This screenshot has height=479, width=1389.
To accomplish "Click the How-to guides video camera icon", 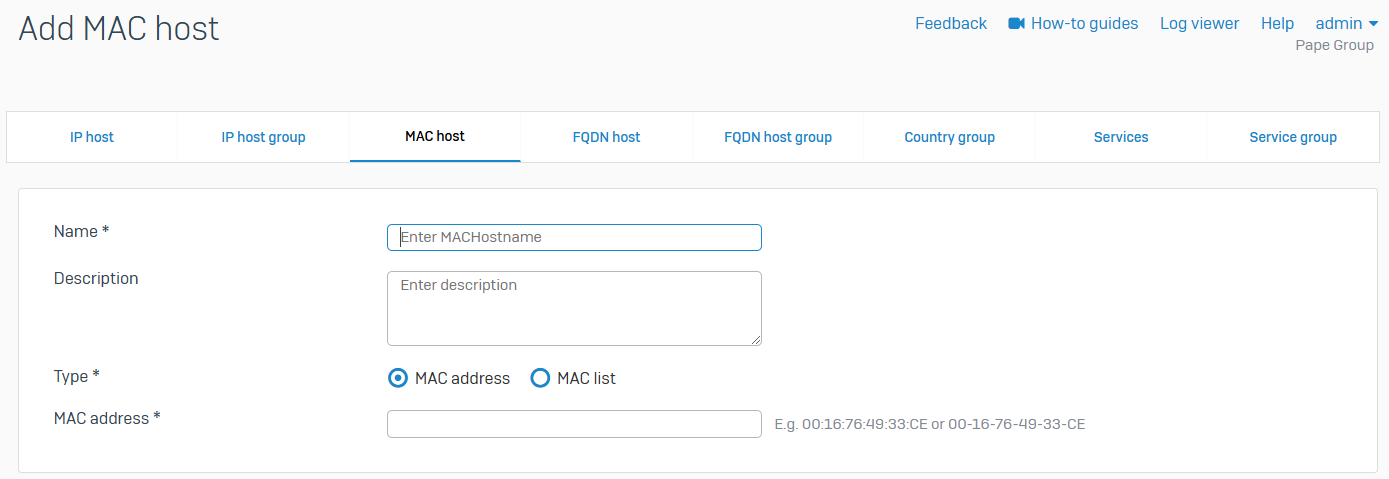I will coord(1017,24).
